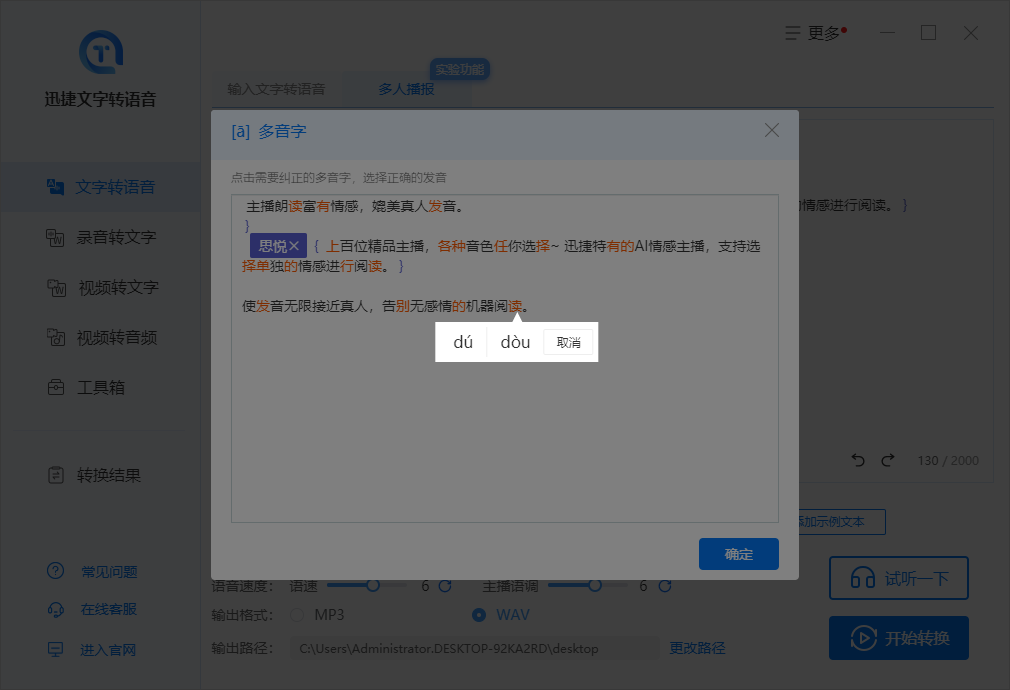The width and height of the screenshot is (1010, 690).
Task: Click the 常见问题 link text
Action: pos(109,571)
